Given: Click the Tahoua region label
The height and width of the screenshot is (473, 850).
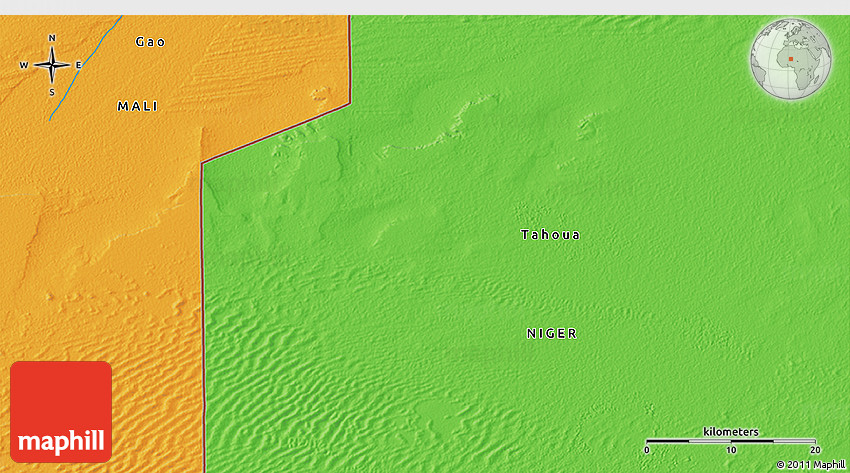Looking at the screenshot, I should (x=550, y=235).
